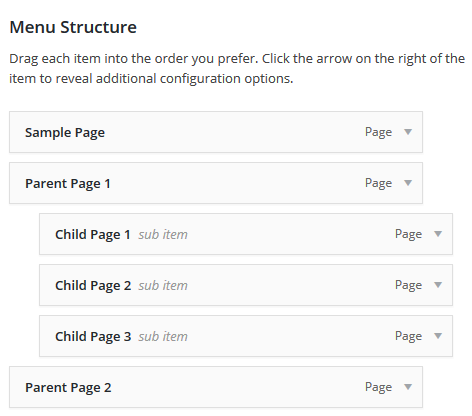472x416 pixels.
Task: Click the 'sub item' label of Child Page 2
Action: 163,286
